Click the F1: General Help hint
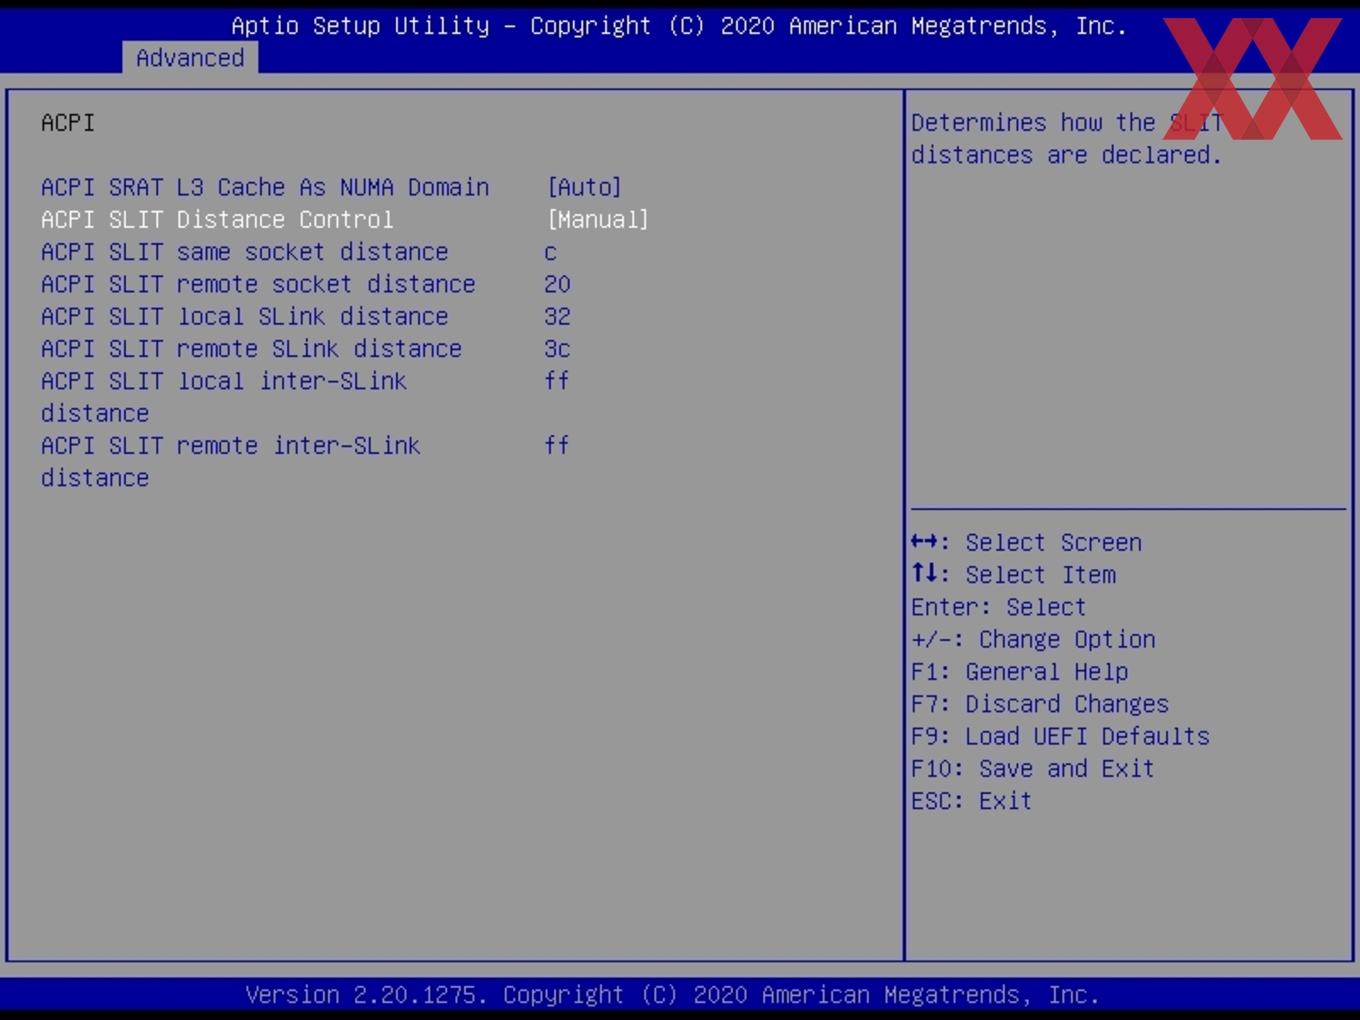This screenshot has height=1020, width=1360. (1019, 671)
